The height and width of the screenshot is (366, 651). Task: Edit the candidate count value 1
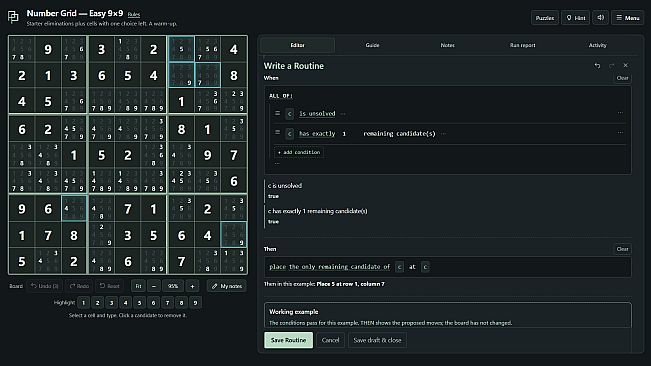coord(344,134)
